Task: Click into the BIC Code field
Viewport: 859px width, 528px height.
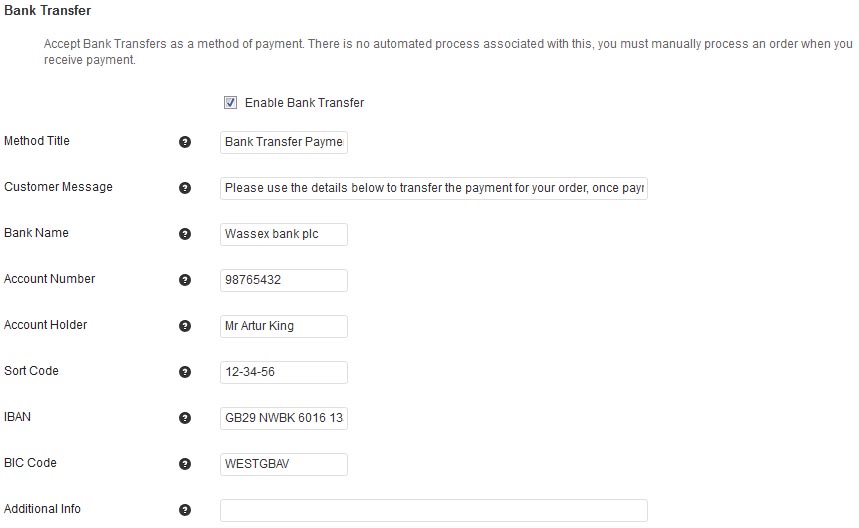Action: pyautogui.click(x=284, y=464)
